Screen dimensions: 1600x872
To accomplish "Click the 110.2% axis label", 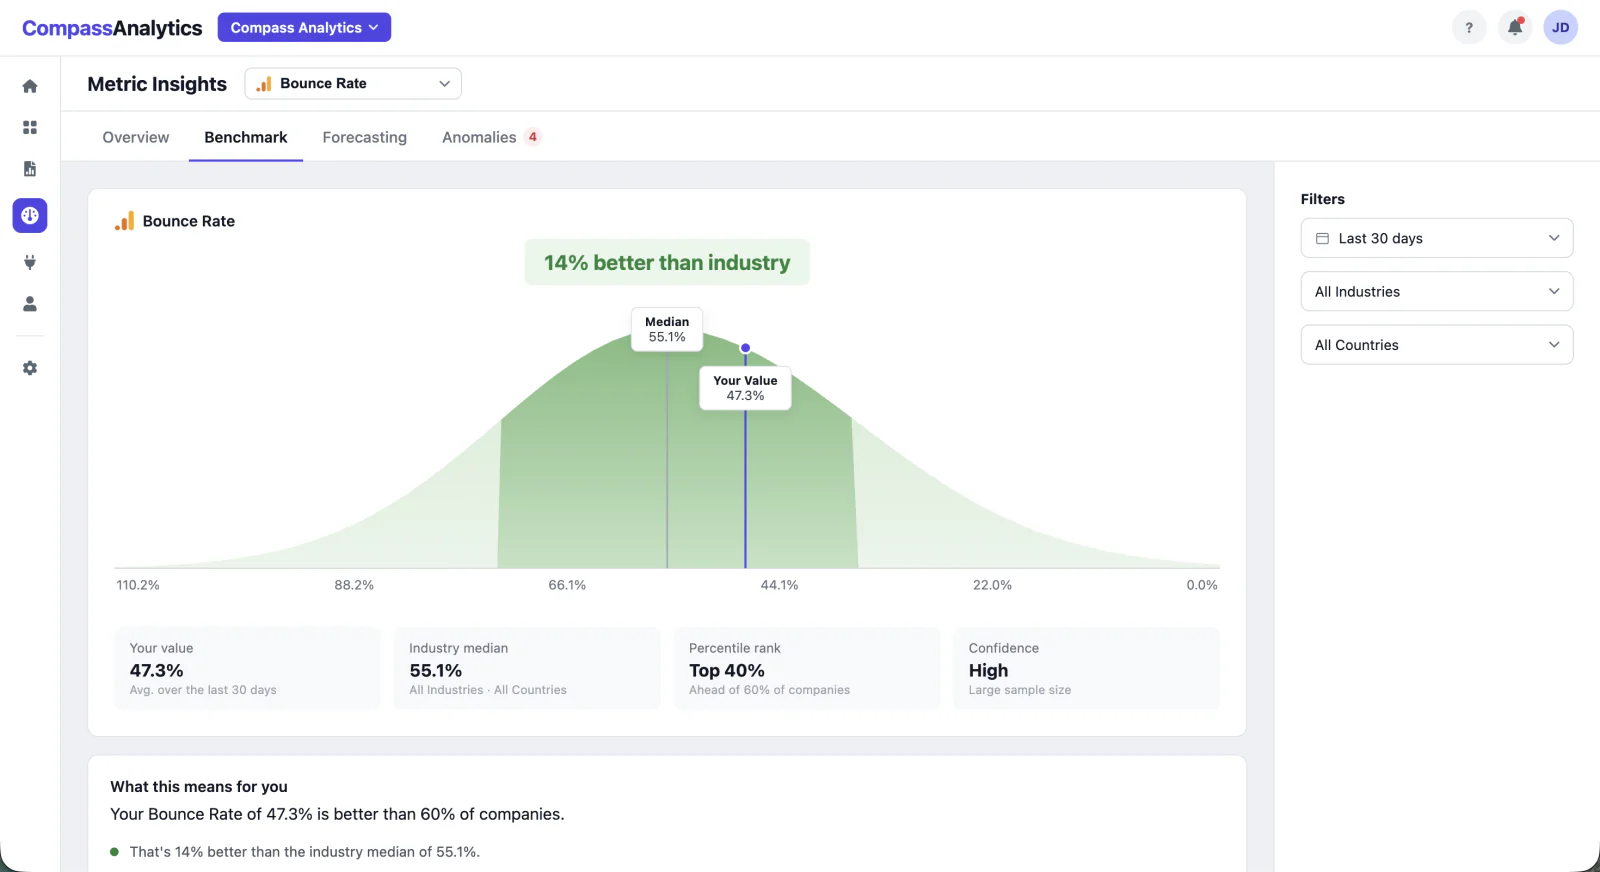I will point(138,585).
